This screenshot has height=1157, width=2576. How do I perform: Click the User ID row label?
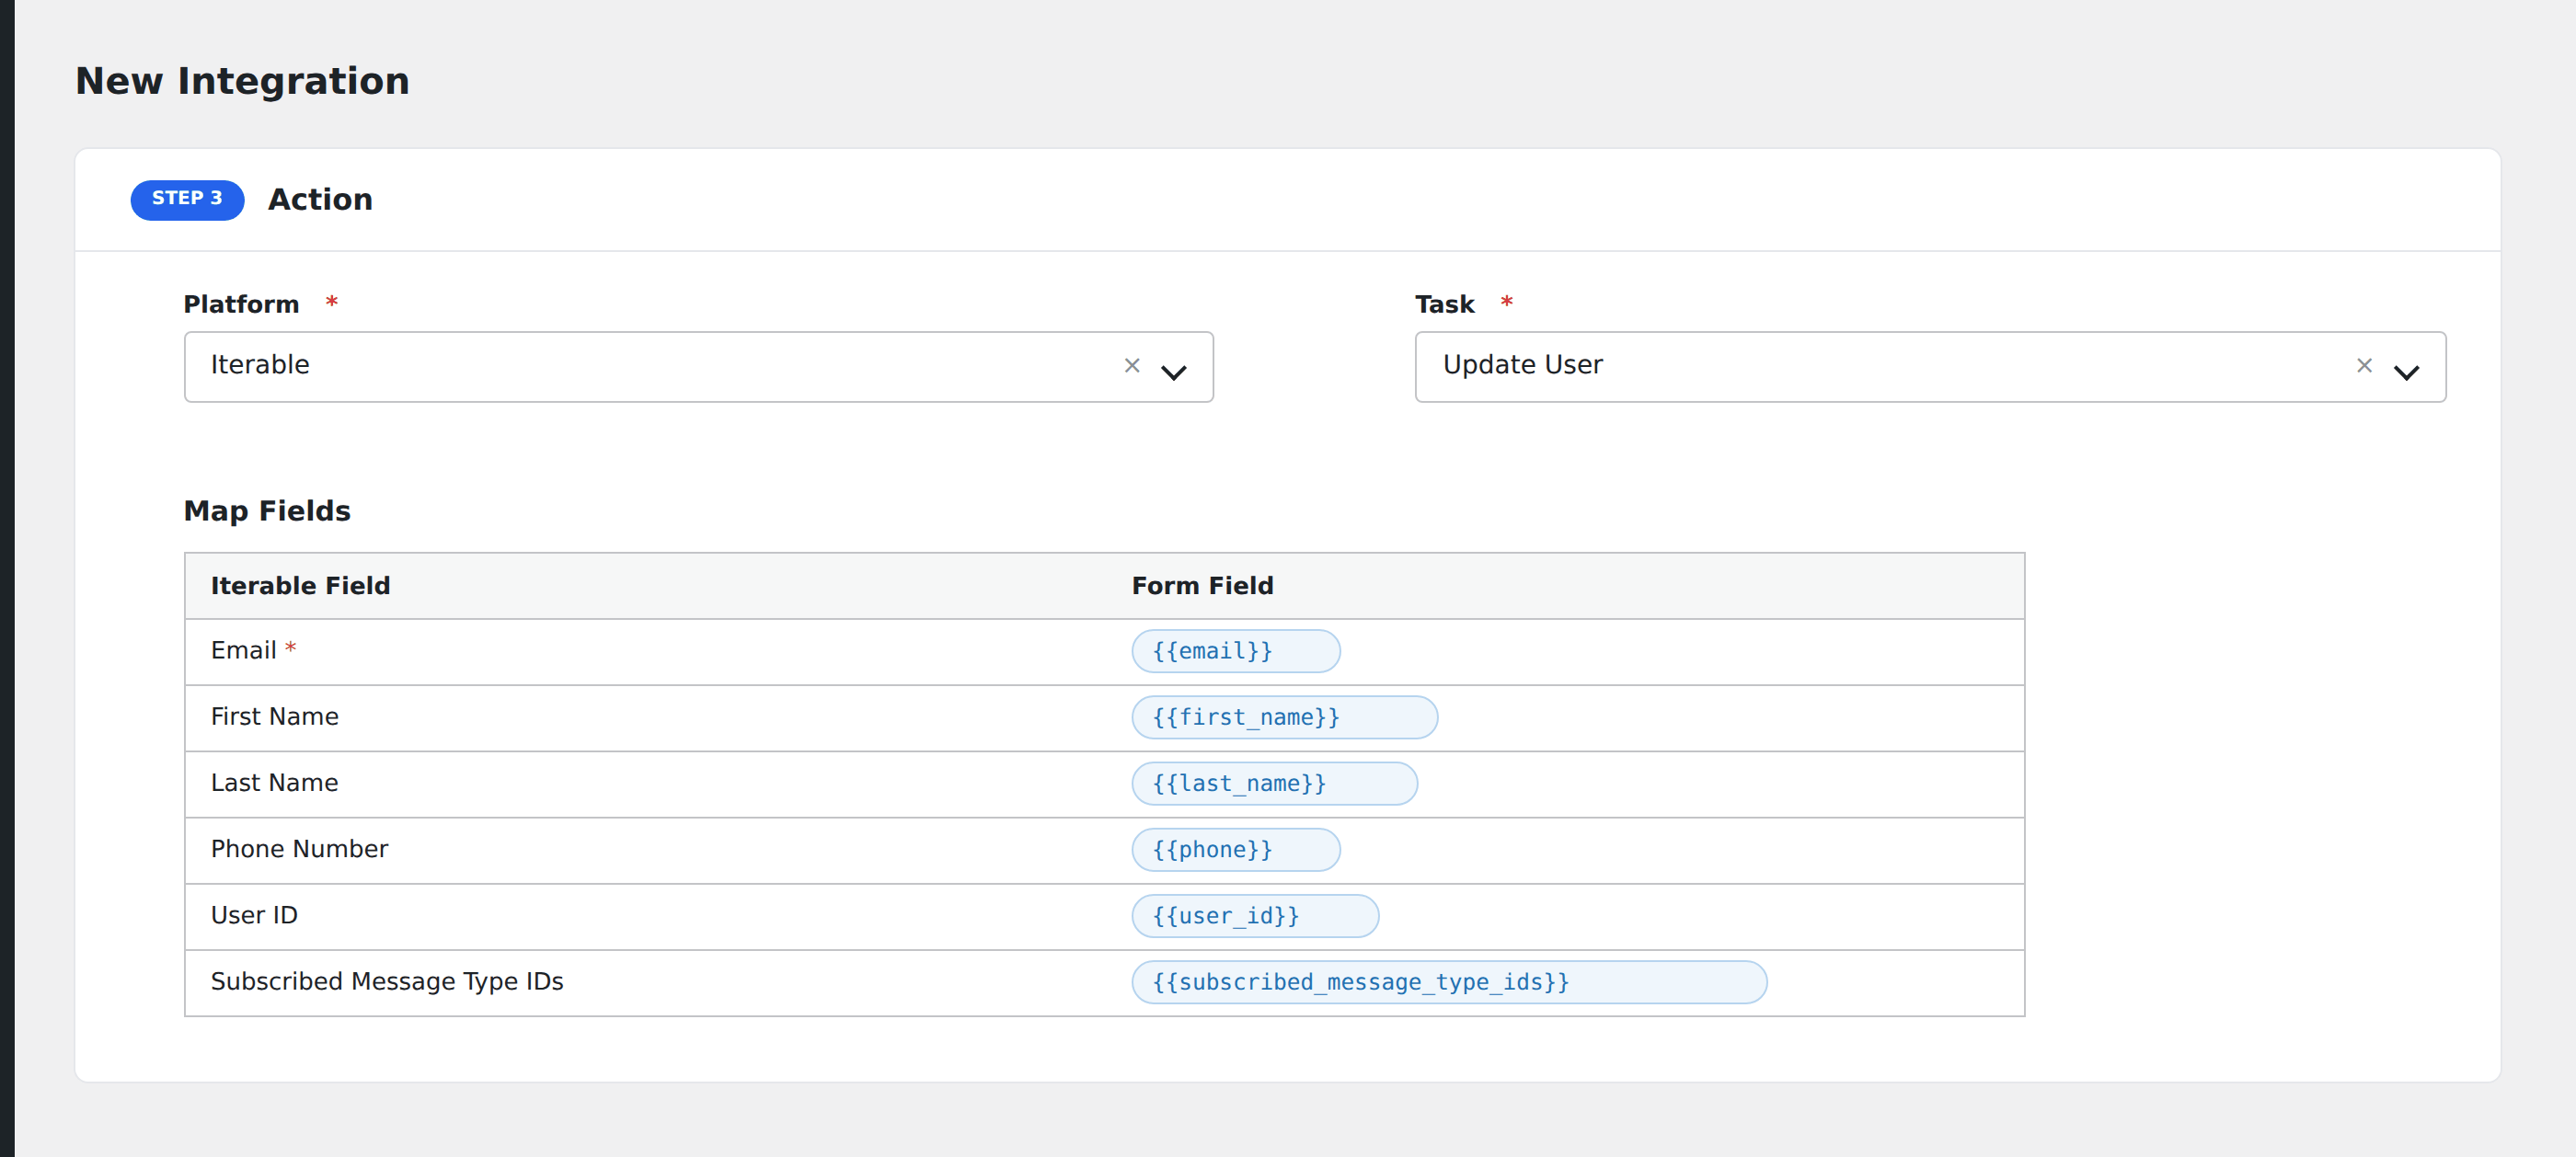click(254, 914)
